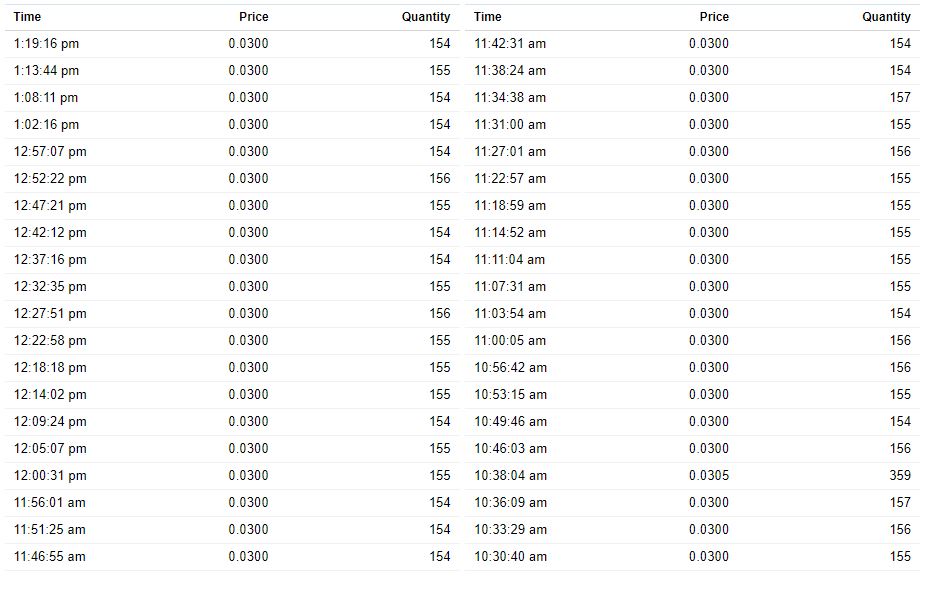Image resolution: width=943 pixels, height=590 pixels.
Task: Click quantity 157 in 10:36:09 am row
Action: pos(900,503)
